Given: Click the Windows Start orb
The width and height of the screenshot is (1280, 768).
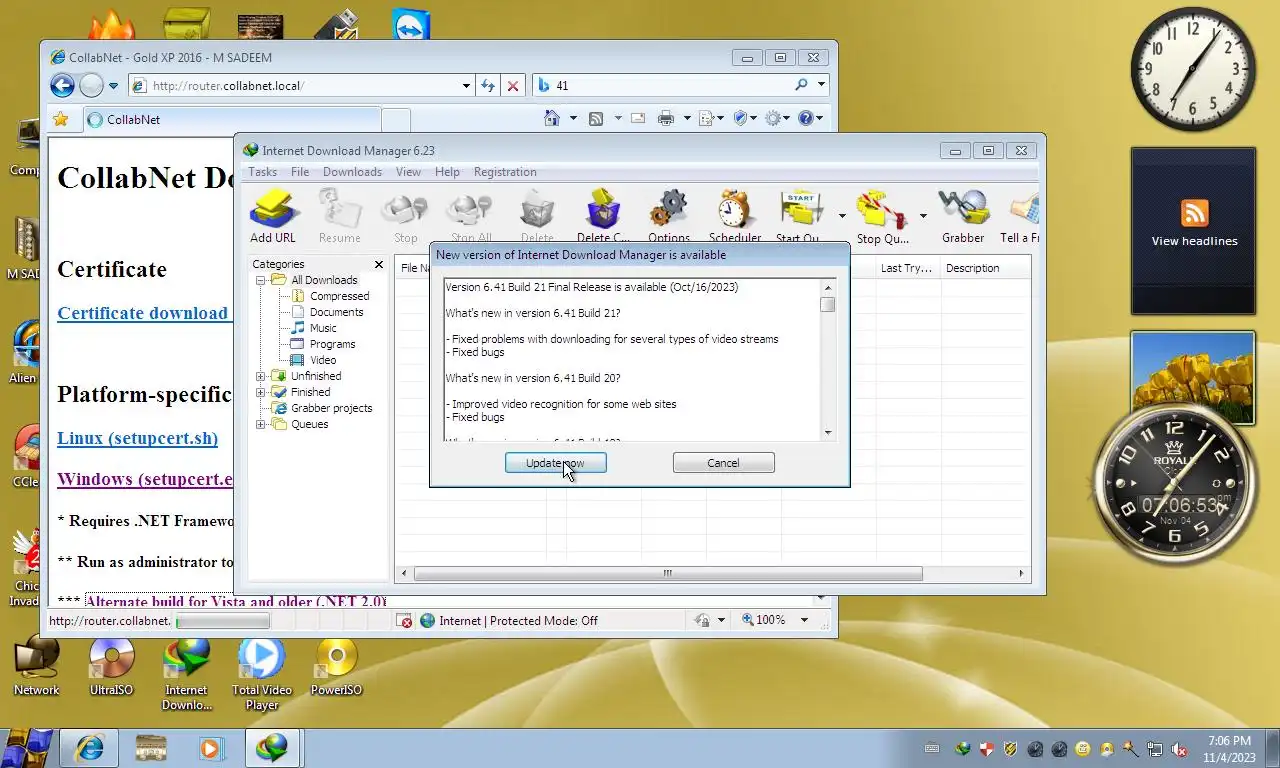Looking at the screenshot, I should (x=27, y=747).
